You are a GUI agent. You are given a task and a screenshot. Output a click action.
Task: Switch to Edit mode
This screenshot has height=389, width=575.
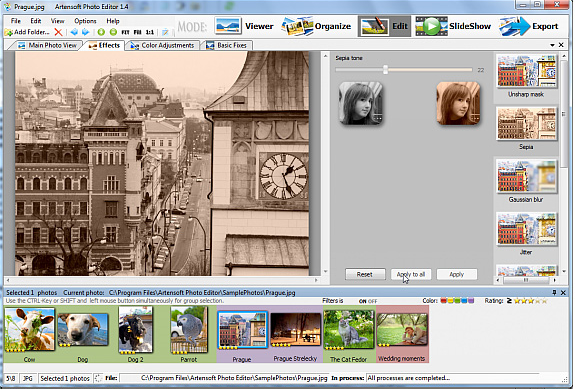point(384,26)
